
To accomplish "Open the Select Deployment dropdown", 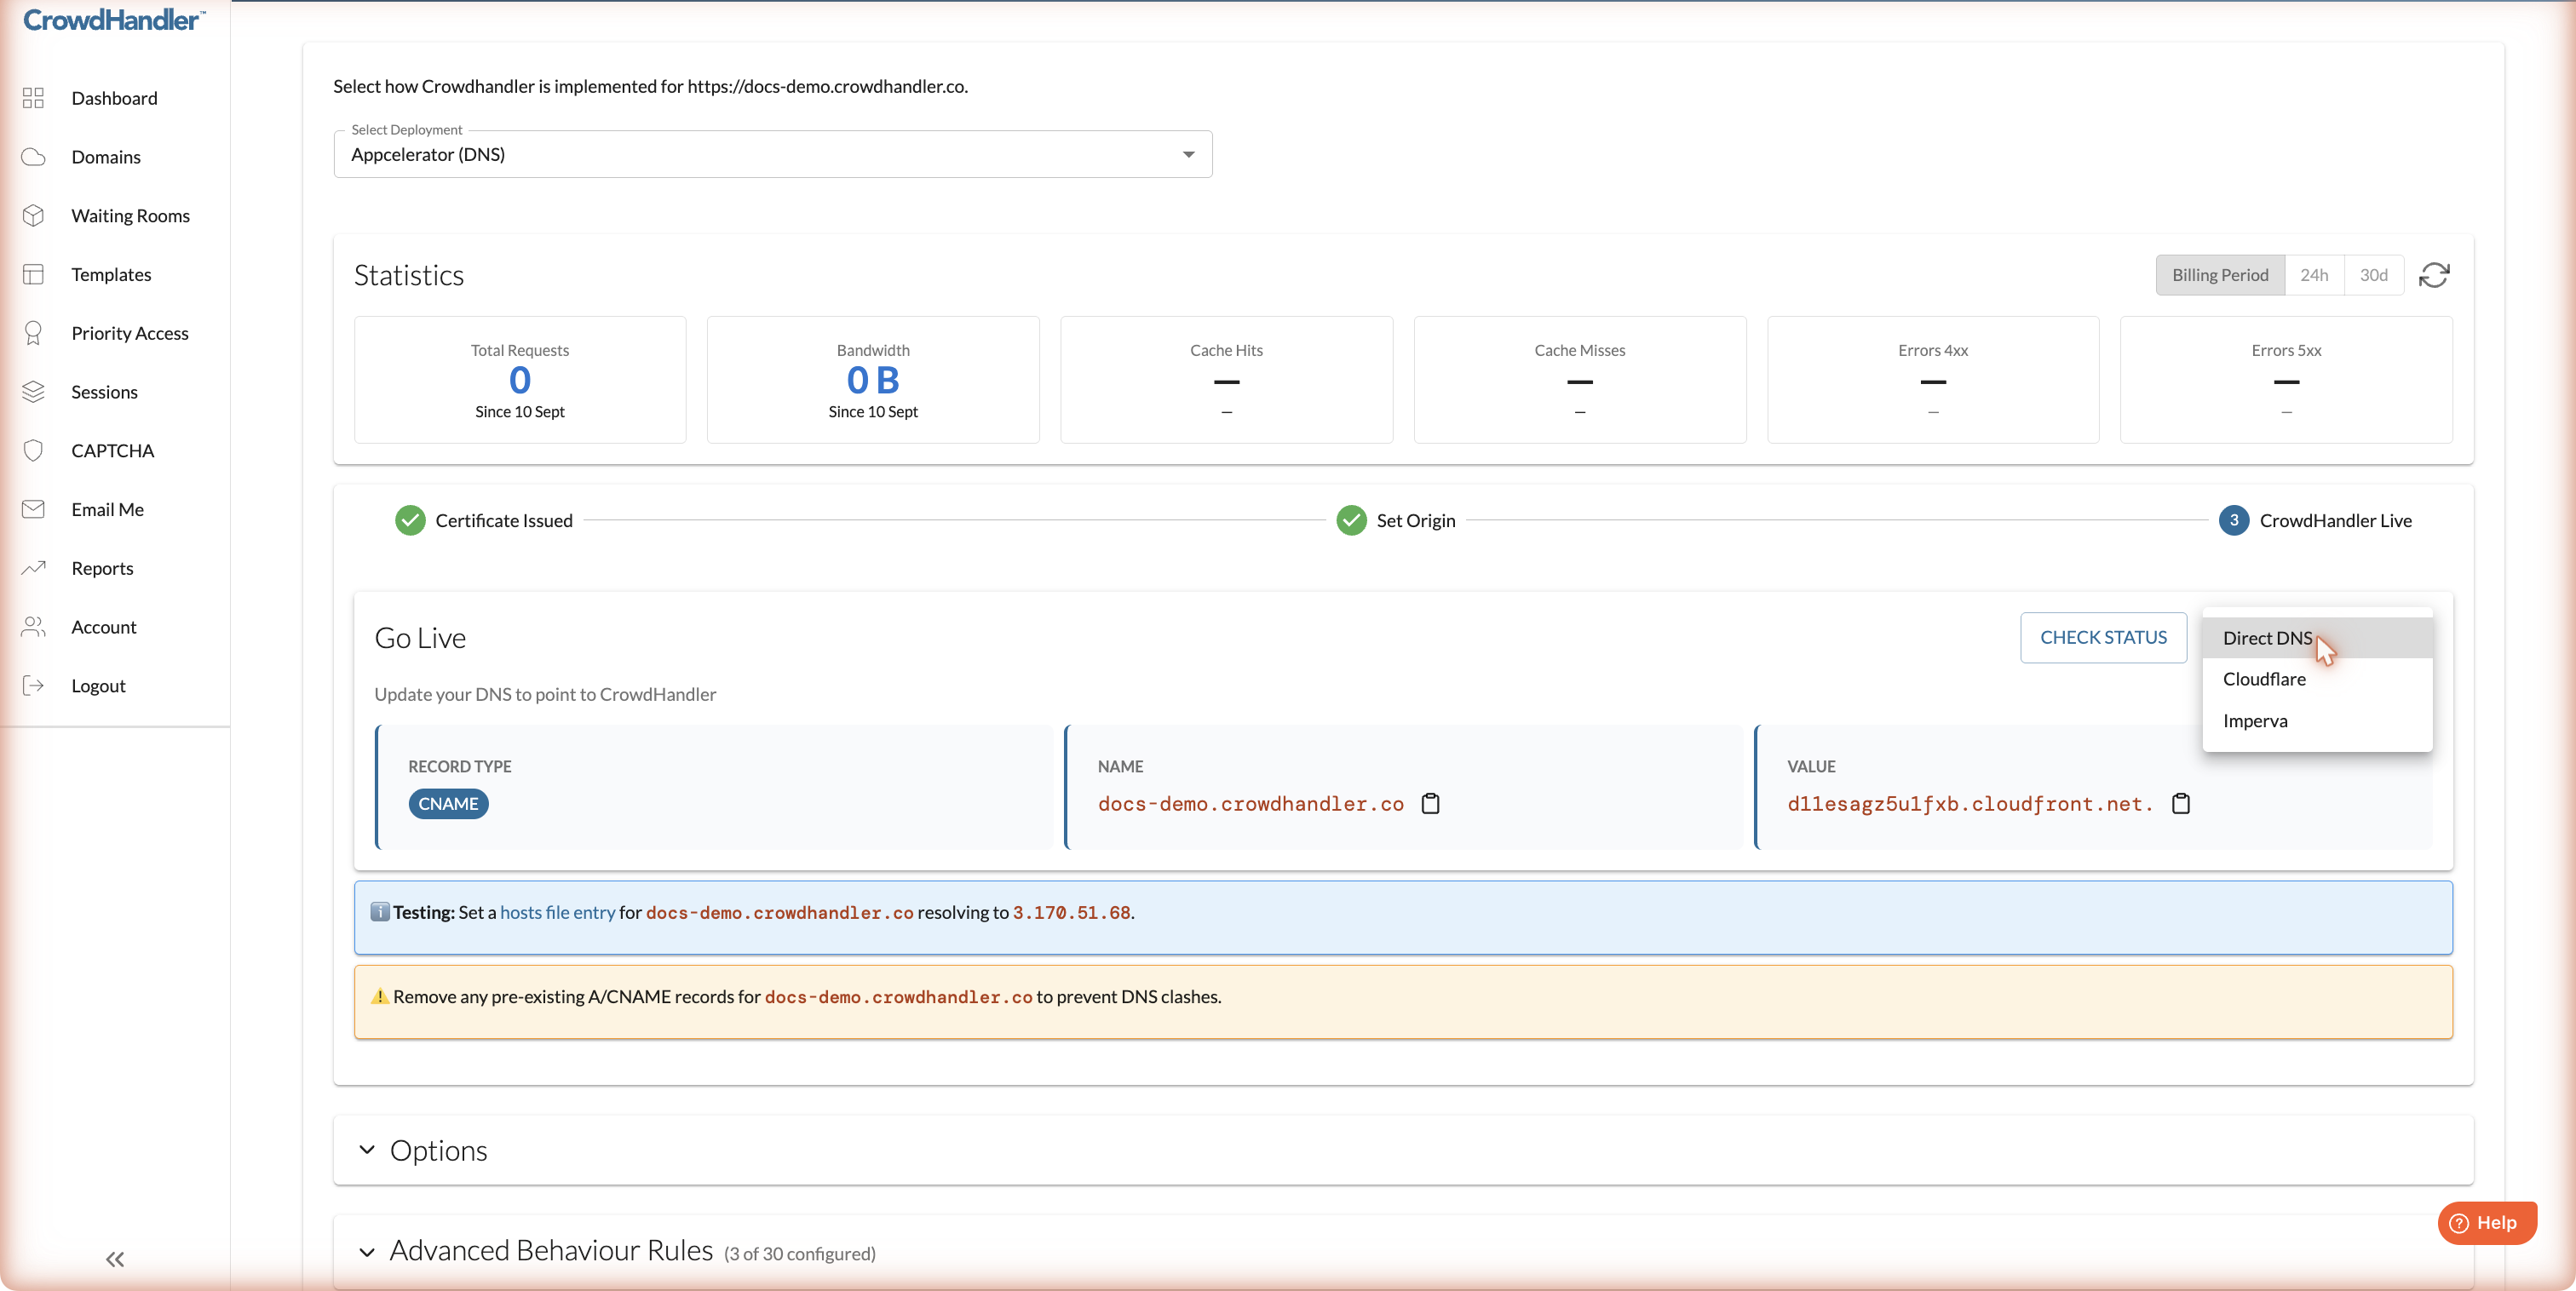I will click(772, 155).
